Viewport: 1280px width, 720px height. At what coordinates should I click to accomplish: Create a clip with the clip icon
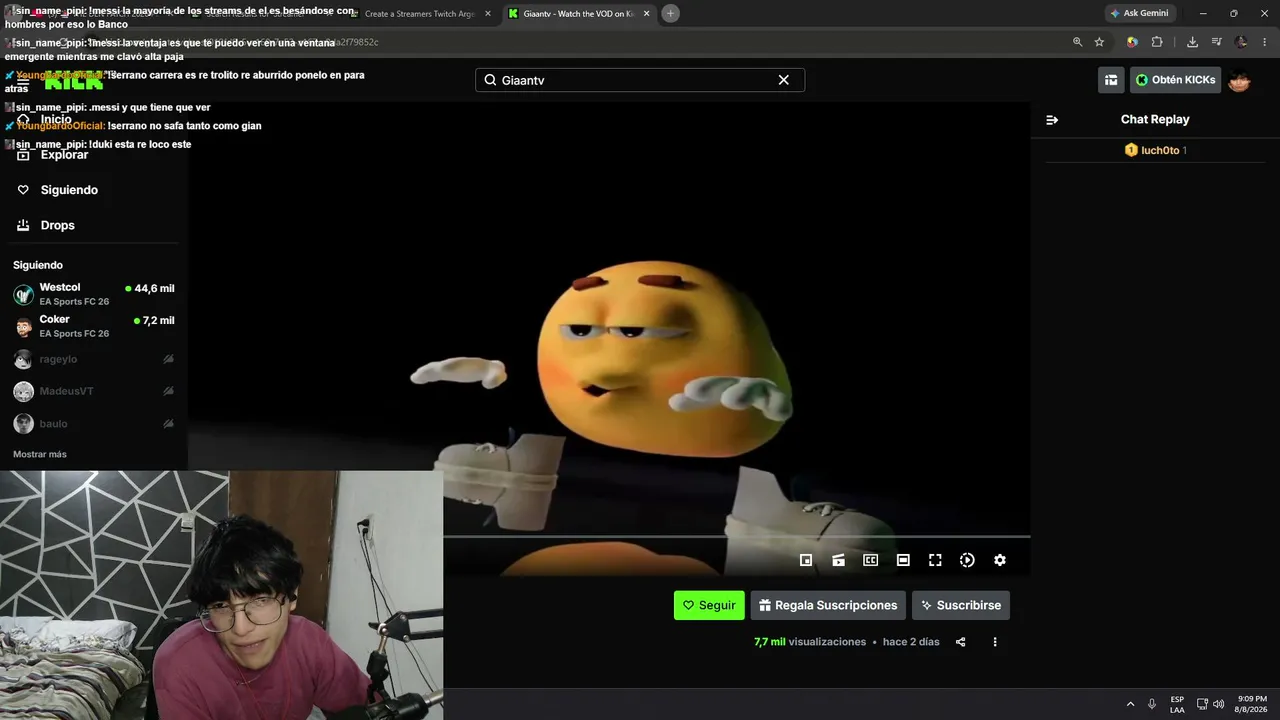coord(838,560)
